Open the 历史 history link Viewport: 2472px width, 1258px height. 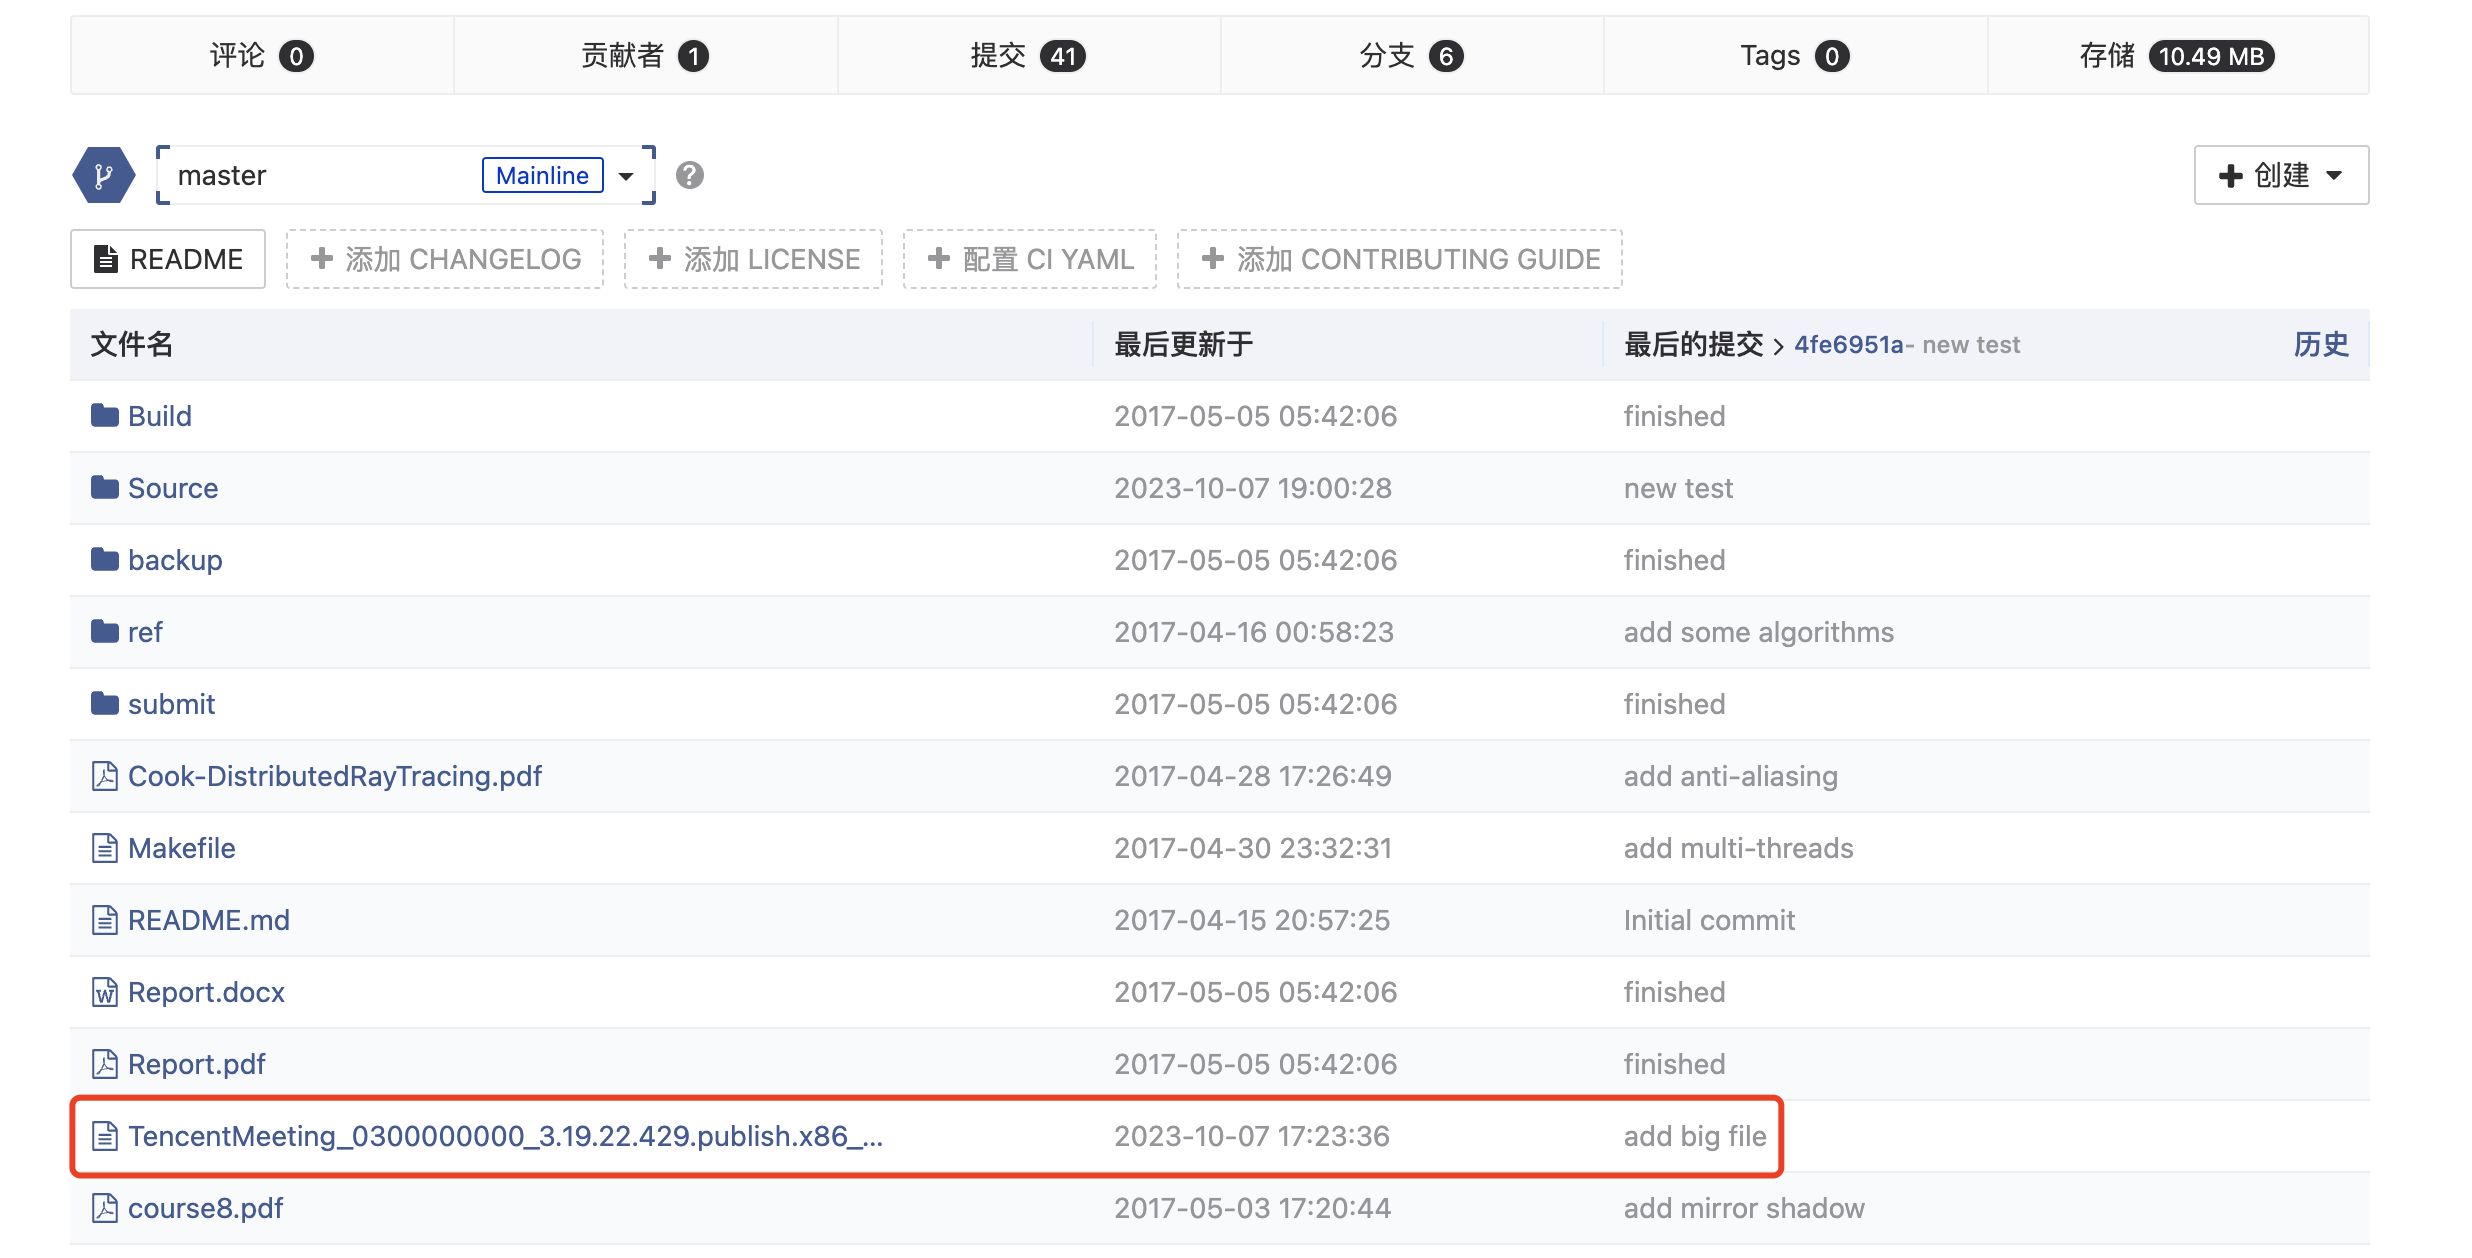(x=2320, y=344)
